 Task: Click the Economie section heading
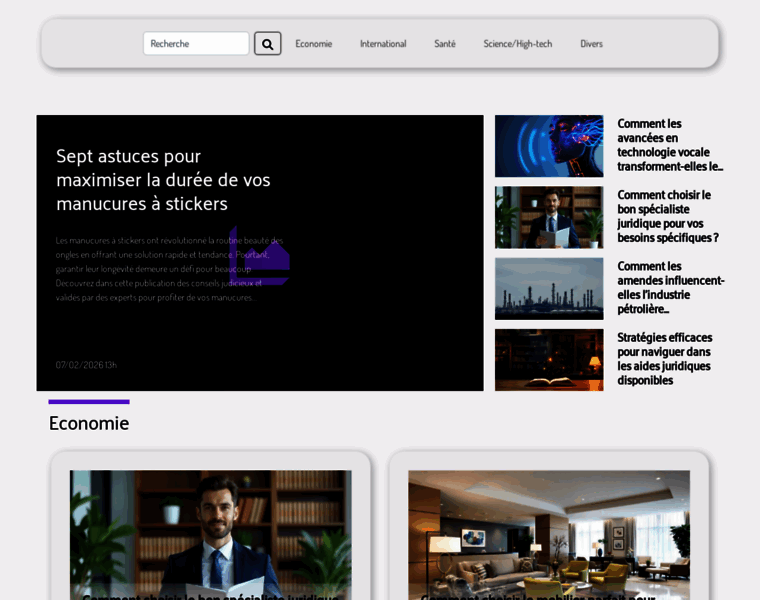point(89,423)
